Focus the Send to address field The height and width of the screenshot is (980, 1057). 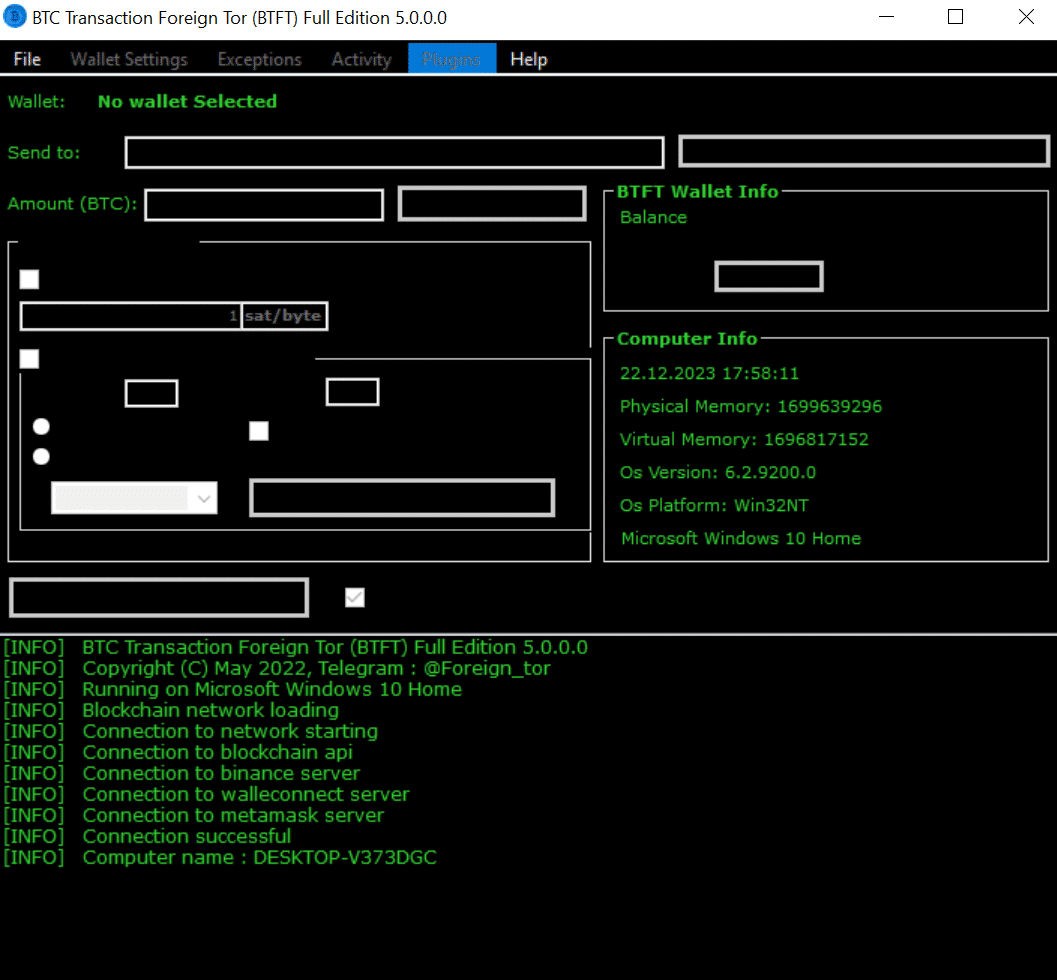pyautogui.click(x=394, y=152)
